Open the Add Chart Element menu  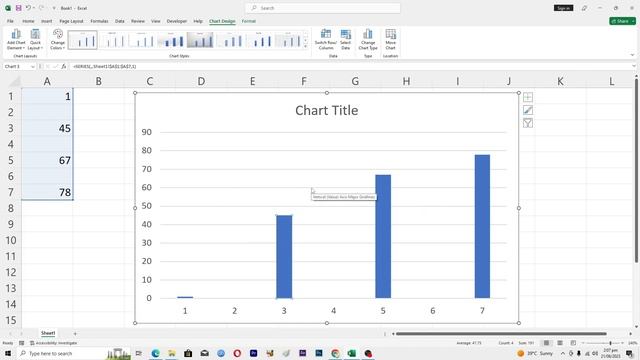click(x=16, y=40)
